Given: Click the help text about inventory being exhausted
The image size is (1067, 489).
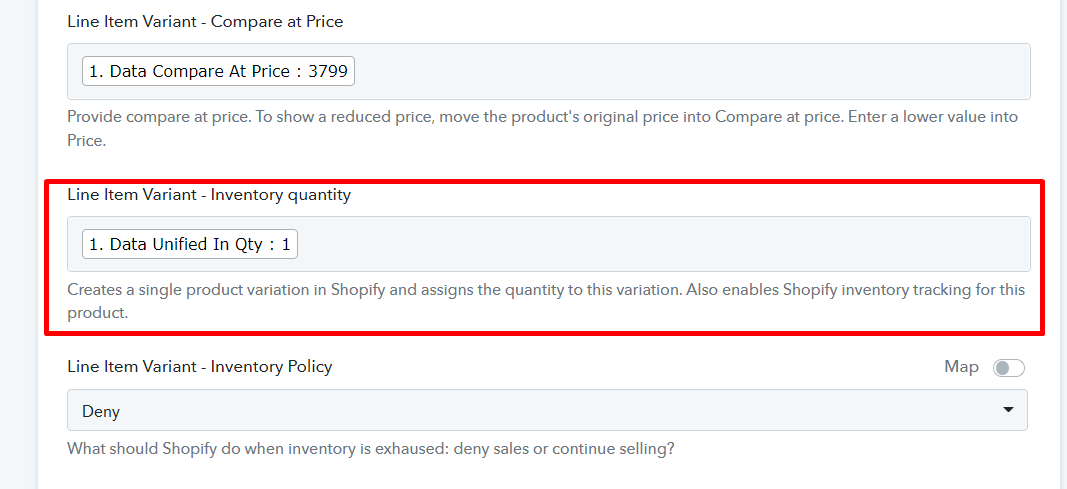Looking at the screenshot, I should point(371,449).
